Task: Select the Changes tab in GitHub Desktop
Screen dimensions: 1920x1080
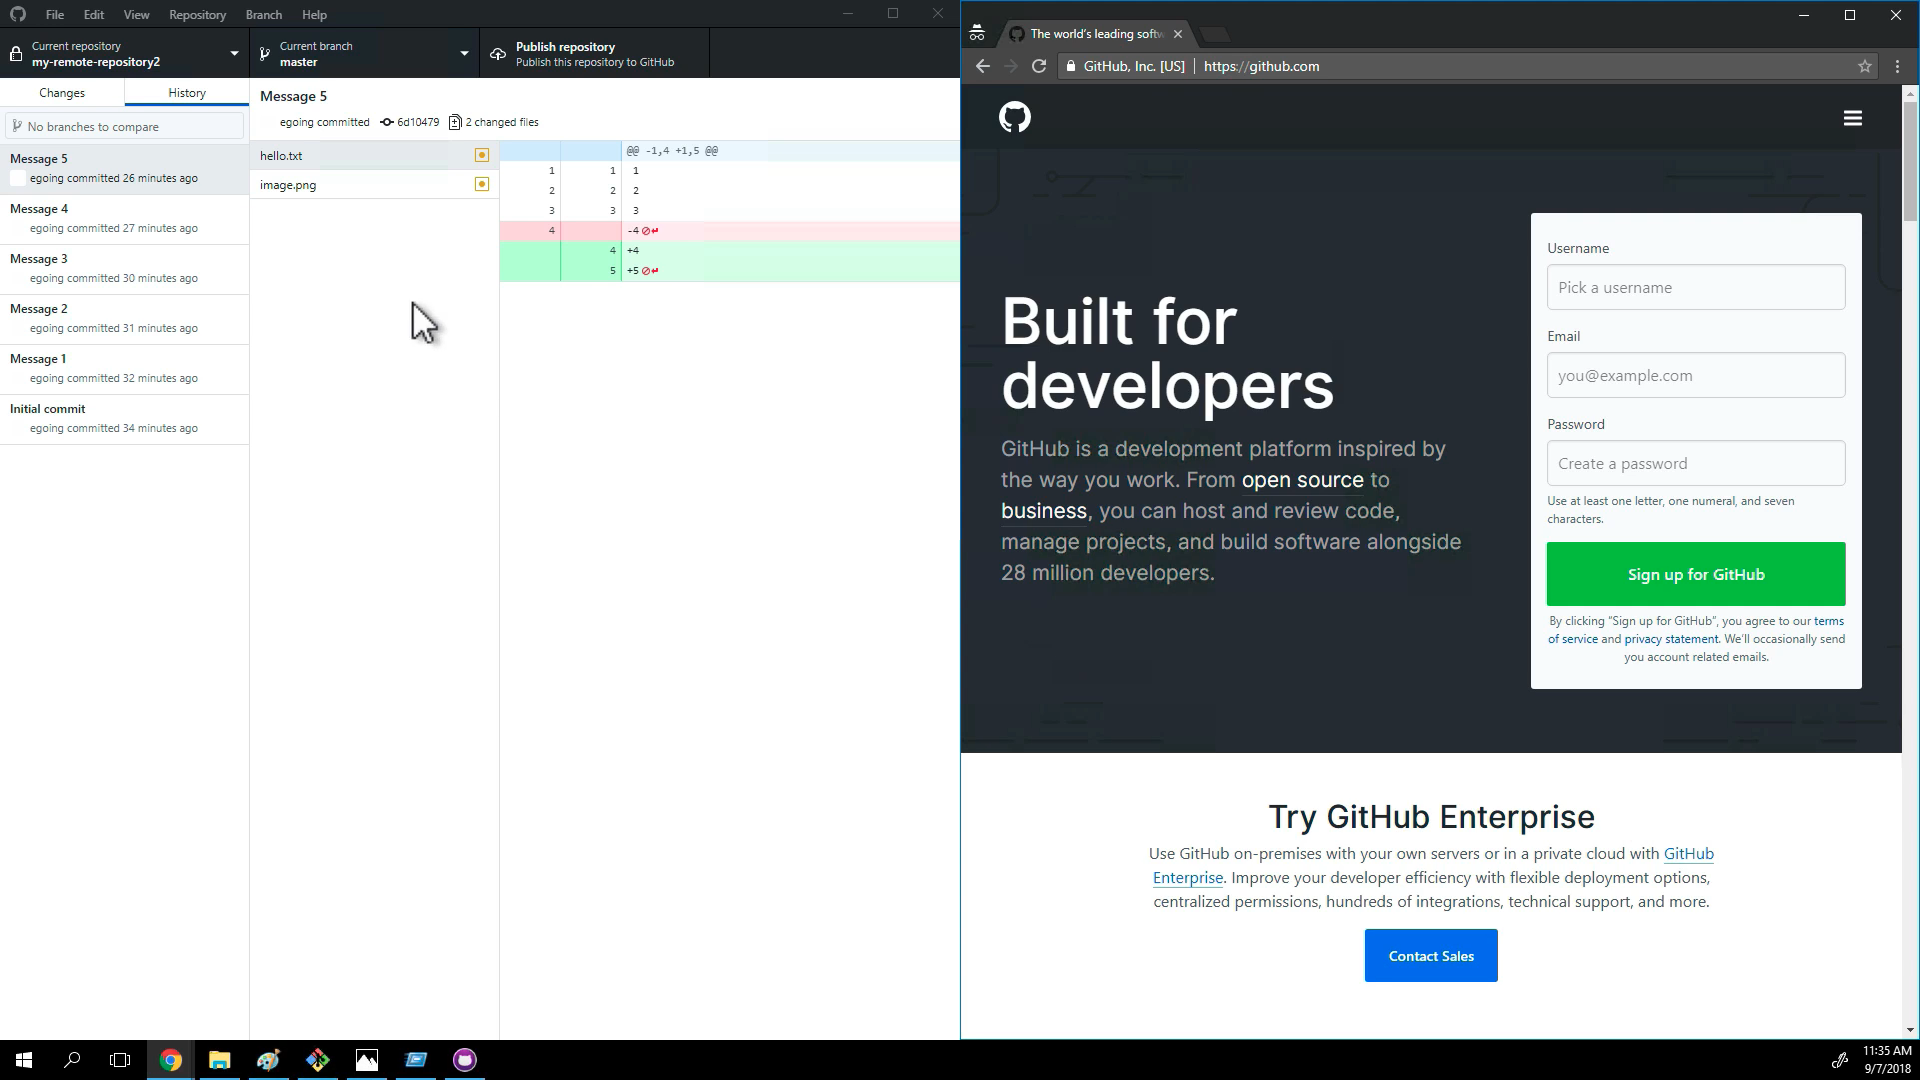Action: point(61,92)
